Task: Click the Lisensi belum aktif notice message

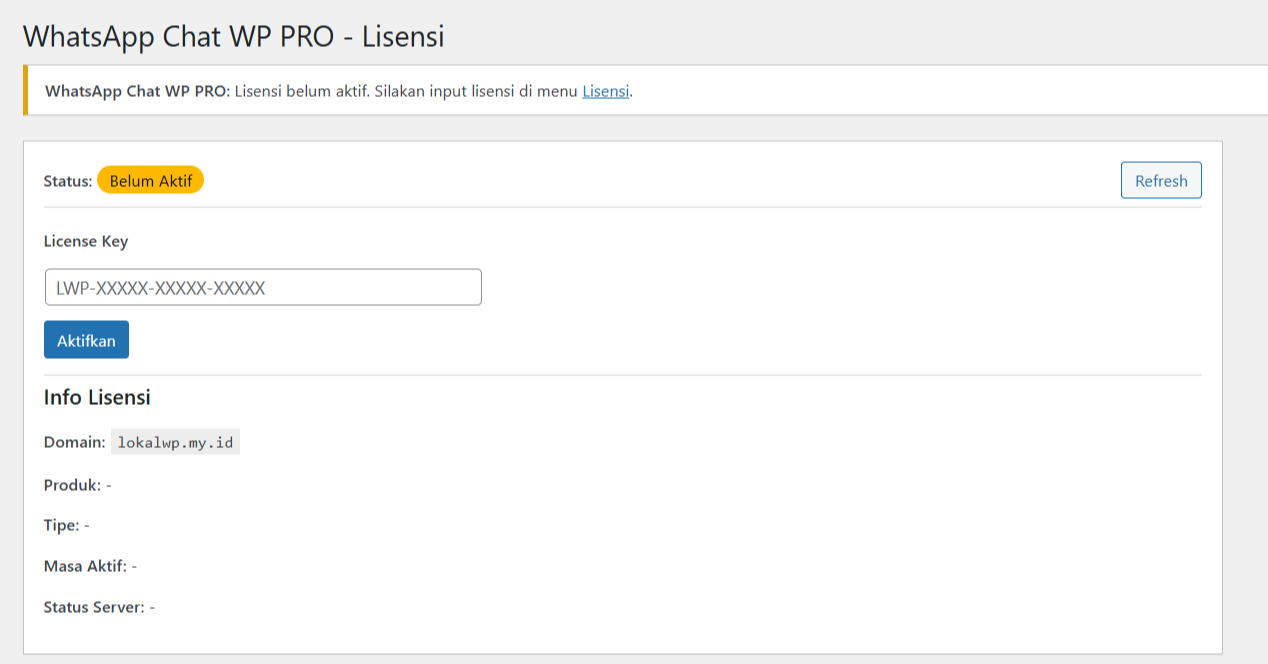Action: (x=302, y=91)
